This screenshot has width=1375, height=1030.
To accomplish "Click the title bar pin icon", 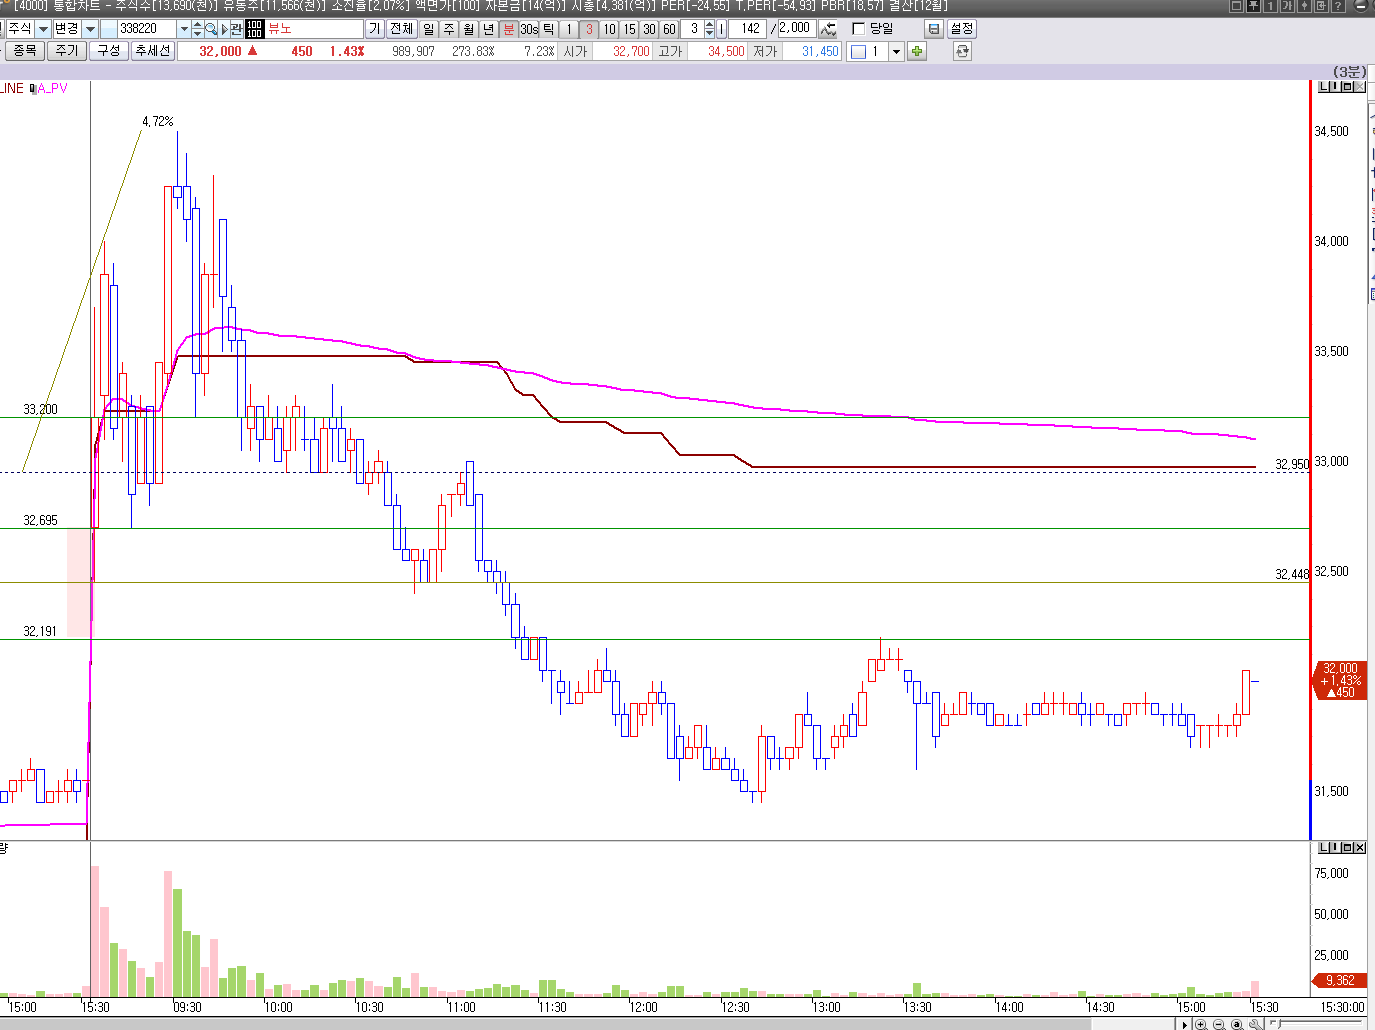I will (1253, 6).
